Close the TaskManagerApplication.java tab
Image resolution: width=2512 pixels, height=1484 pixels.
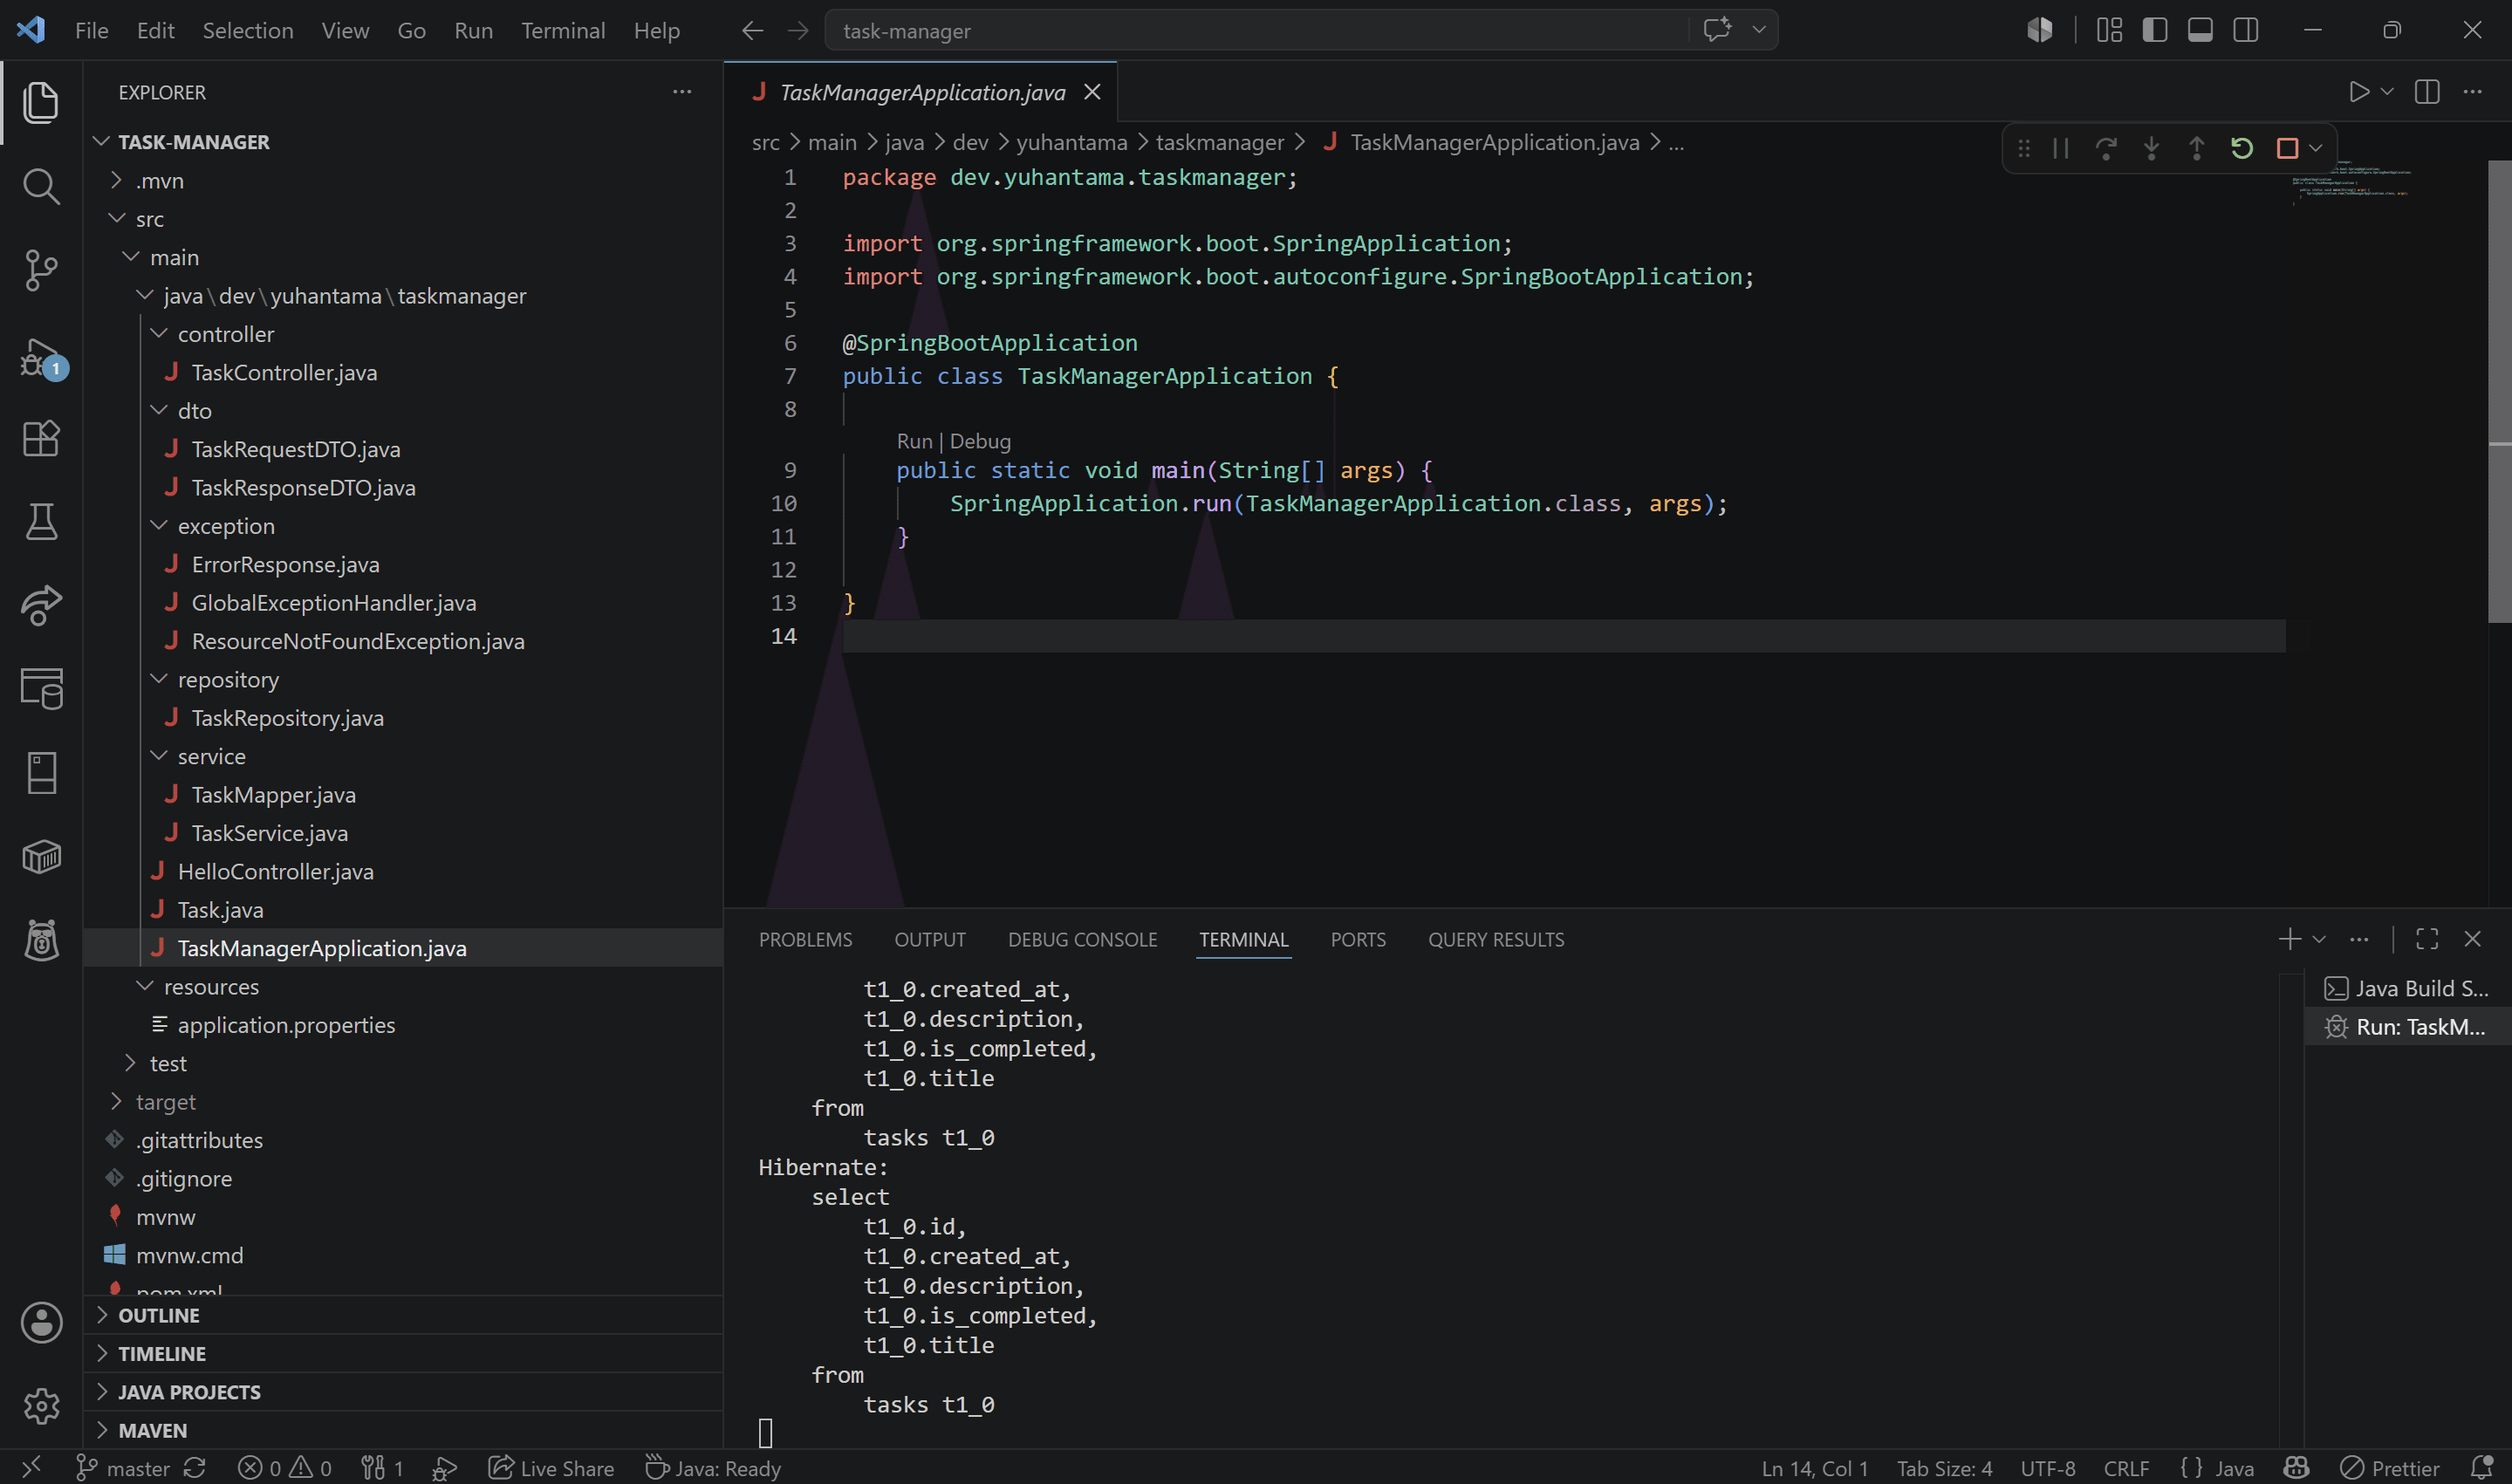[x=1093, y=92]
